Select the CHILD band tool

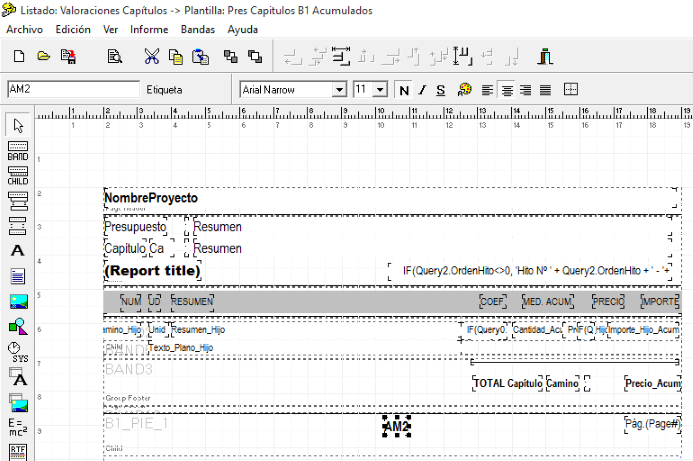coord(17,176)
